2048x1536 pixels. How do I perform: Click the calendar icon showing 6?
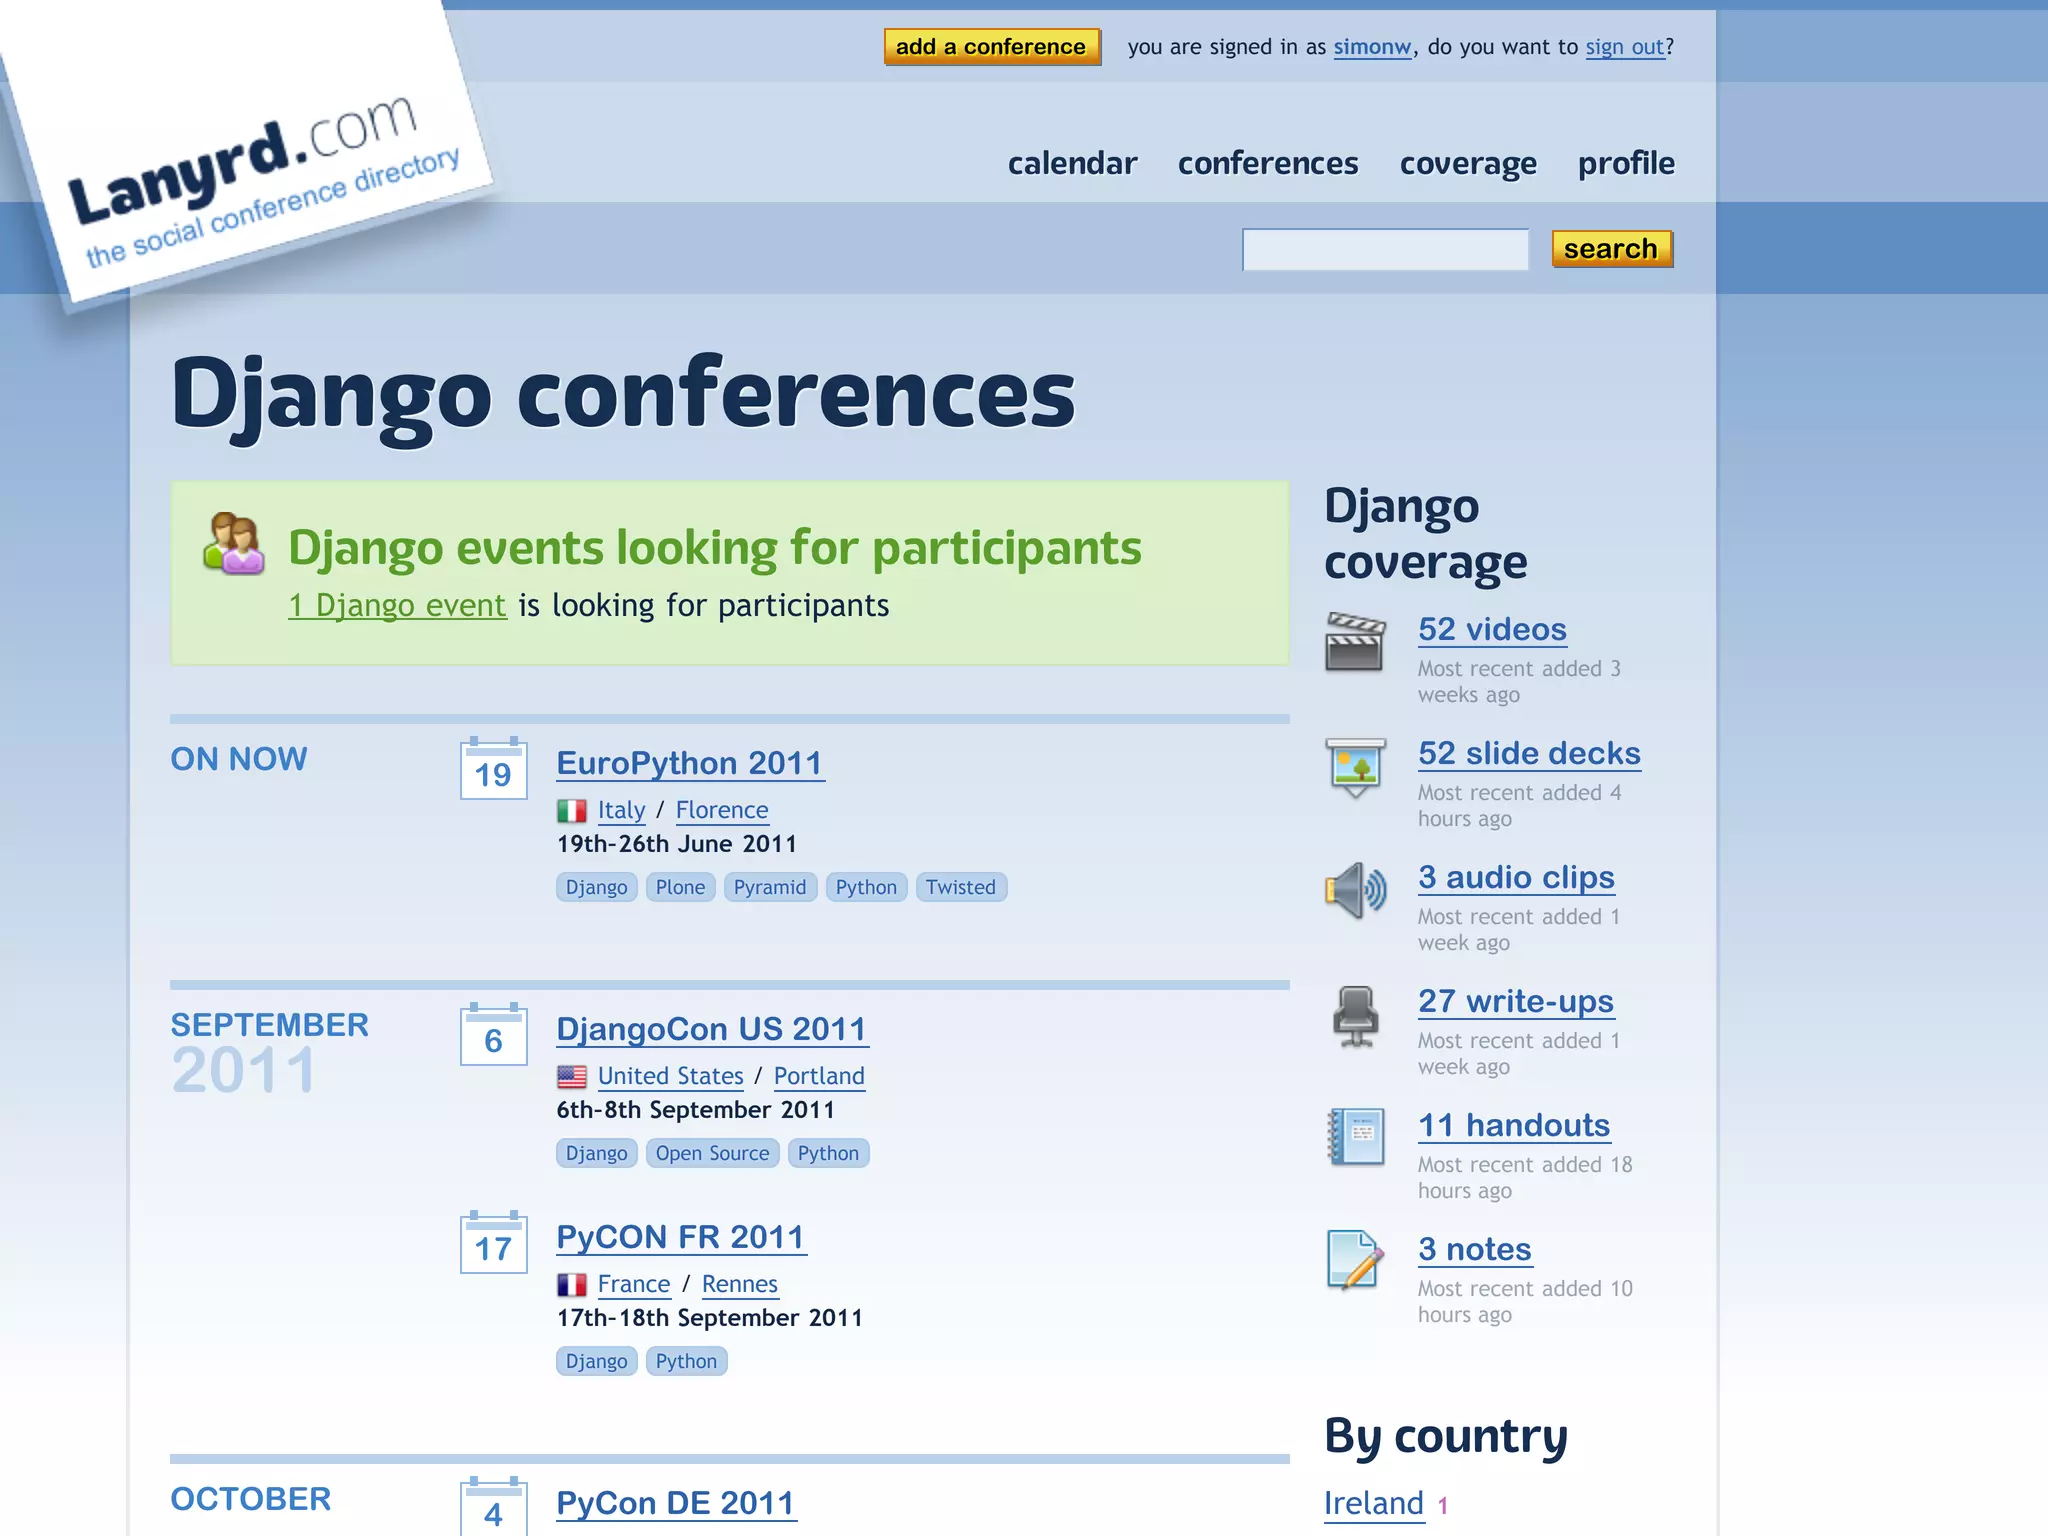tap(493, 1034)
